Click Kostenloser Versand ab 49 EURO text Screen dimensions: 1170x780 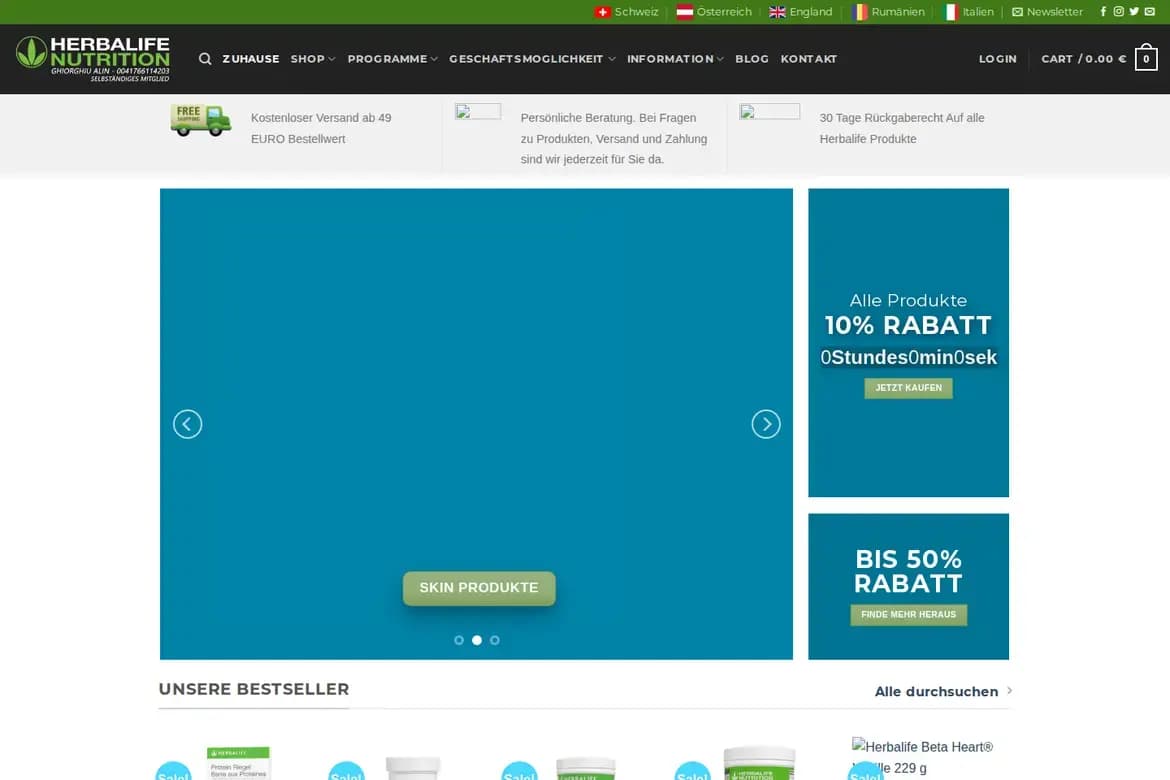click(x=321, y=128)
